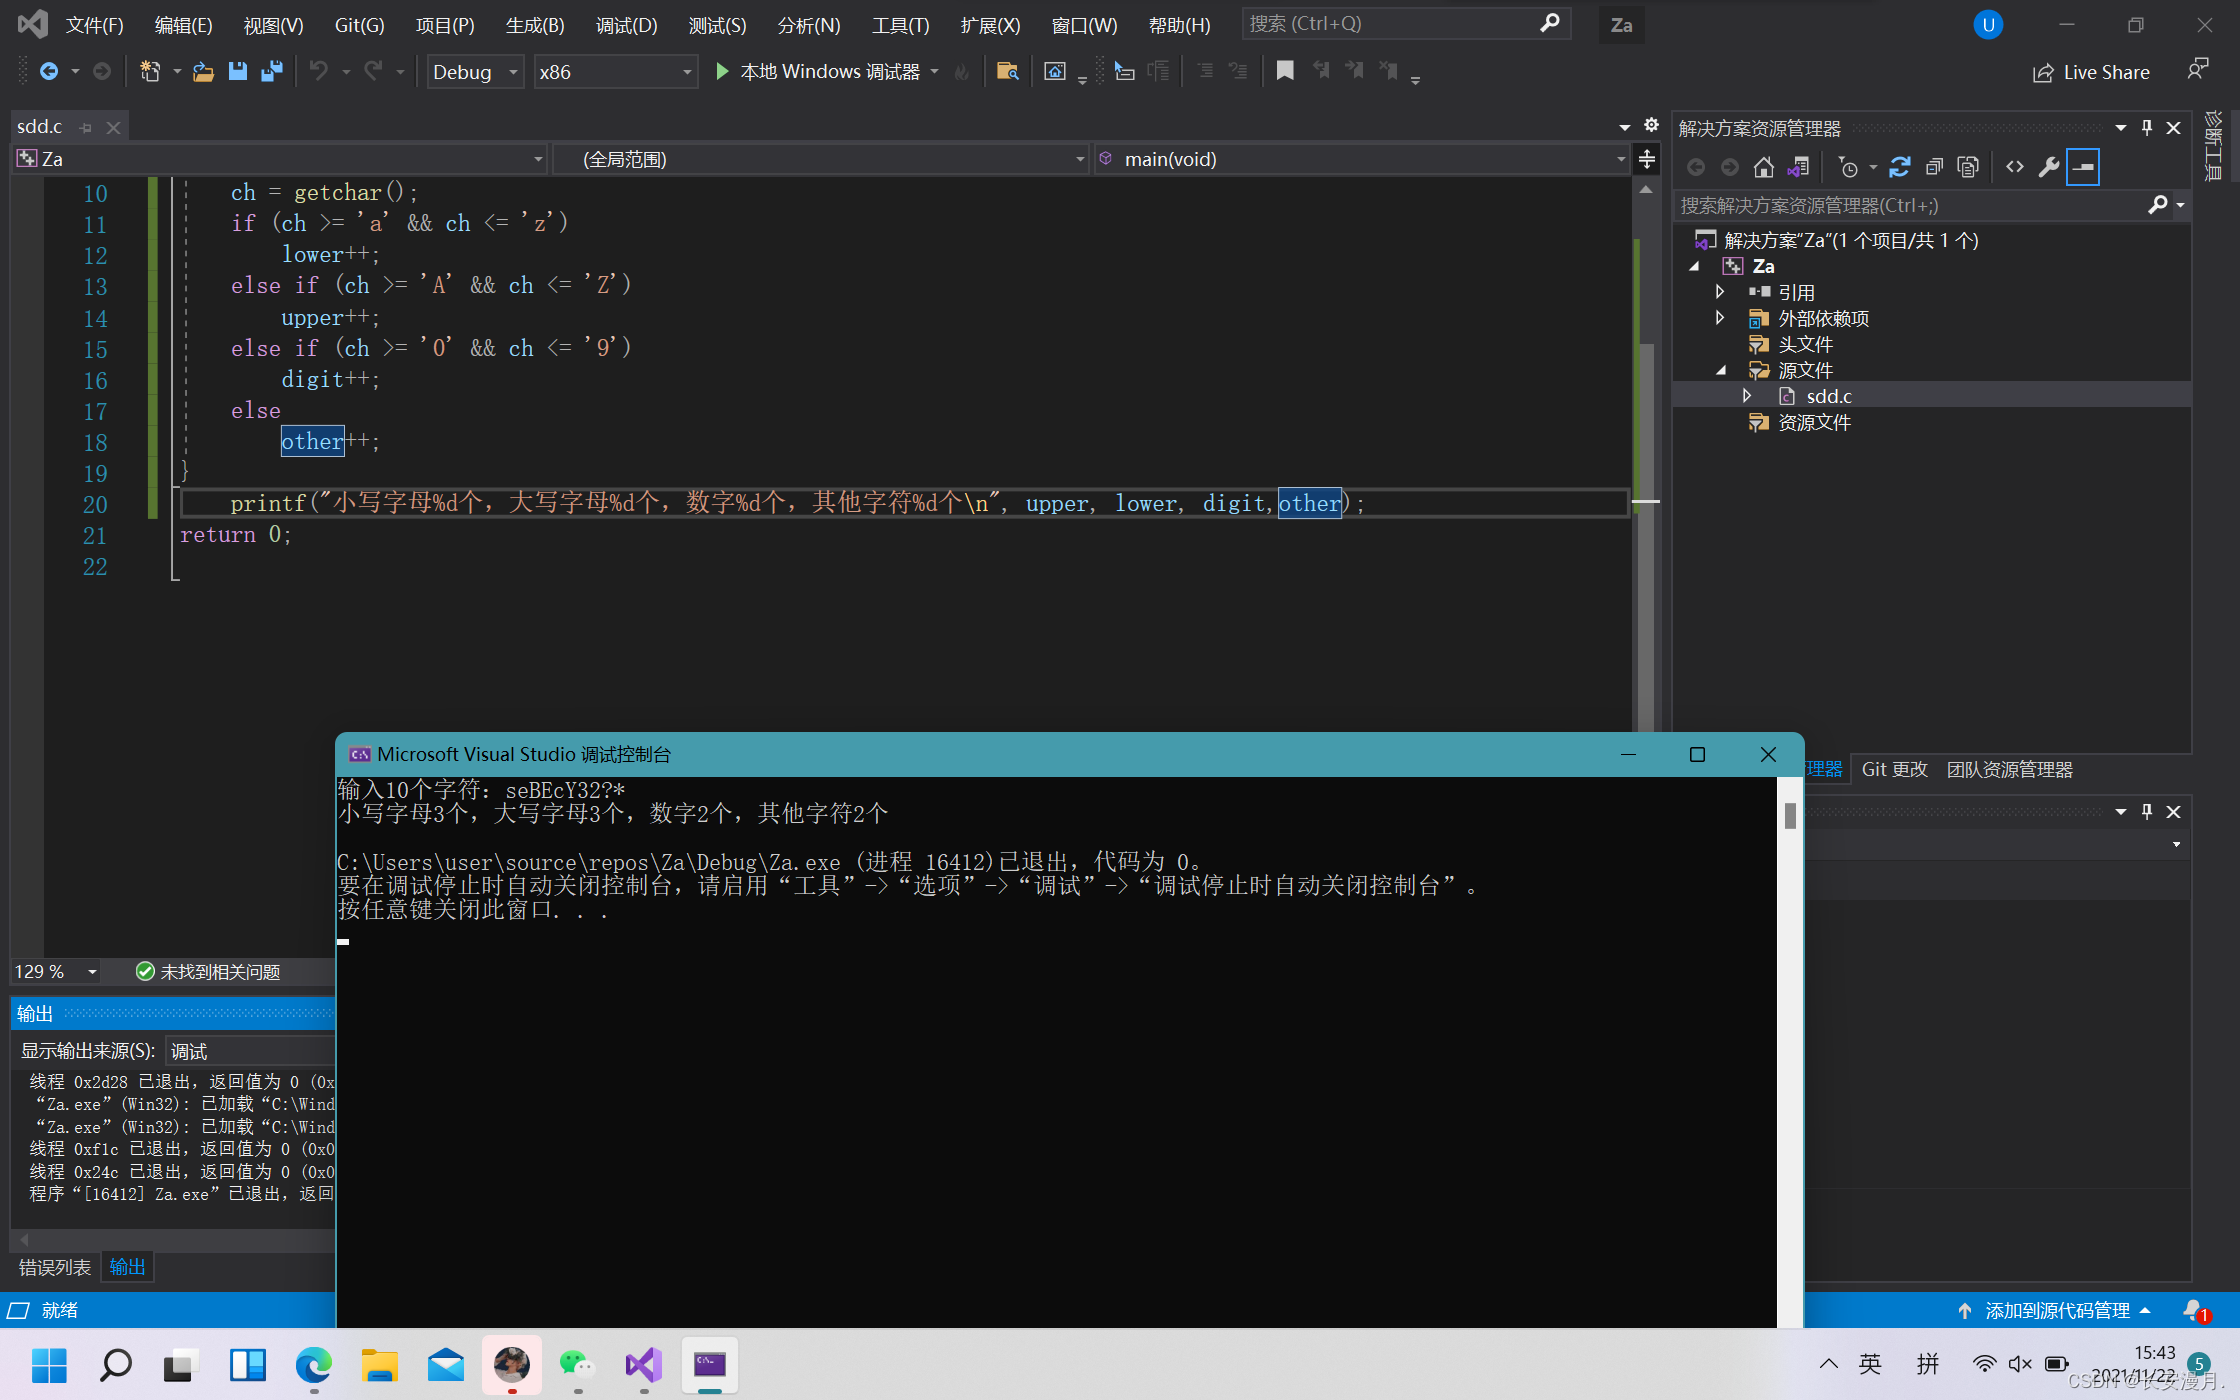The width and height of the screenshot is (2240, 1400).
Task: Open Visual Studio from the taskbar
Action: (644, 1365)
